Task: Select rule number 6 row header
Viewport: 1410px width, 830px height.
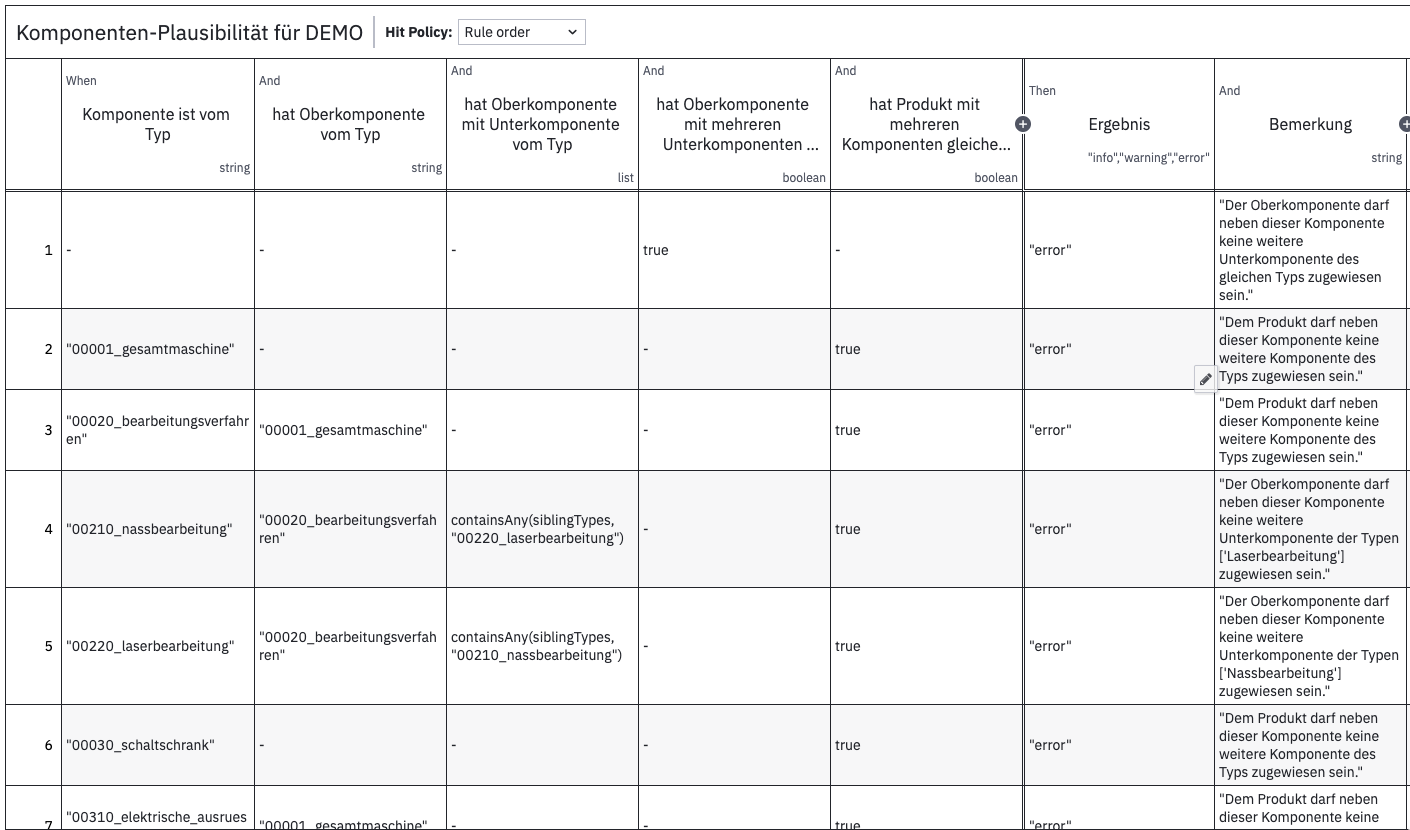Action: [x=34, y=745]
